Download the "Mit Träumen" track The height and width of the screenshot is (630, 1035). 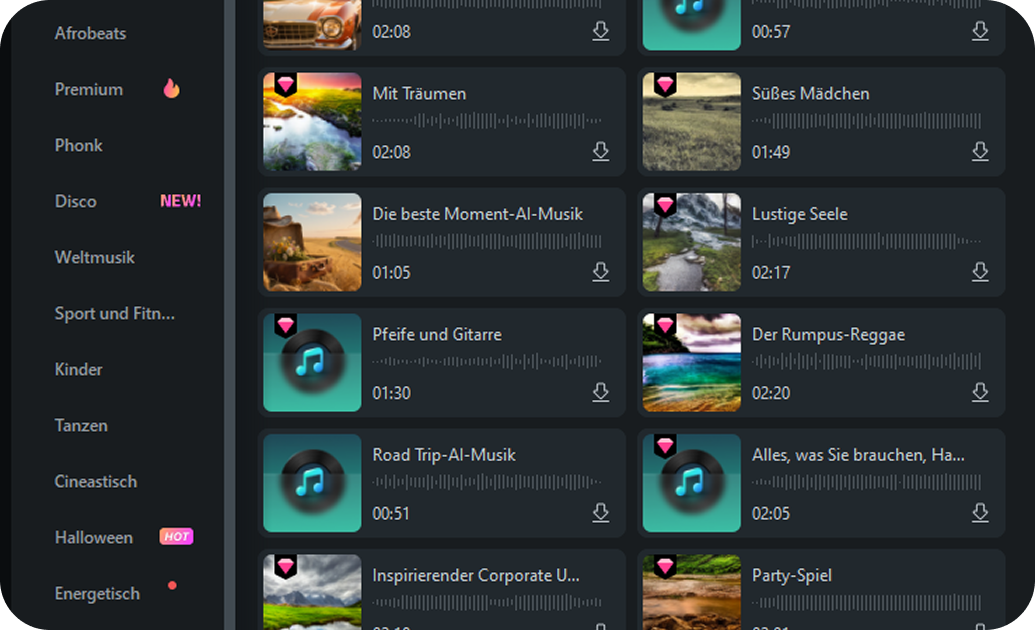(x=600, y=152)
